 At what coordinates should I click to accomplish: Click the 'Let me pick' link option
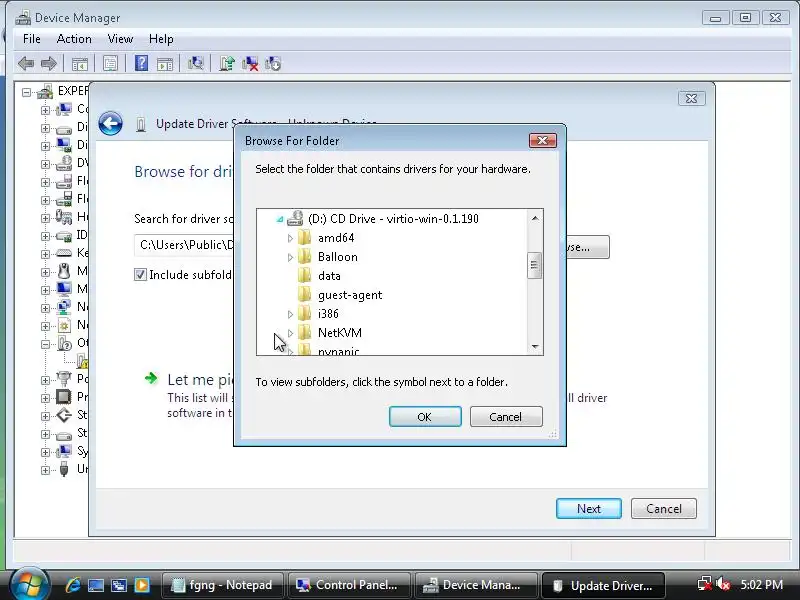(x=201, y=380)
